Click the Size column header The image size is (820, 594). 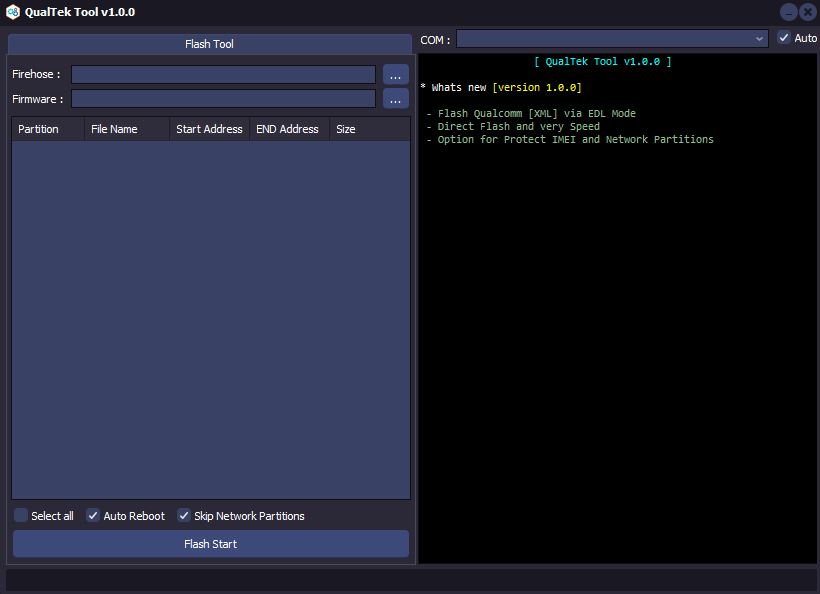369,129
